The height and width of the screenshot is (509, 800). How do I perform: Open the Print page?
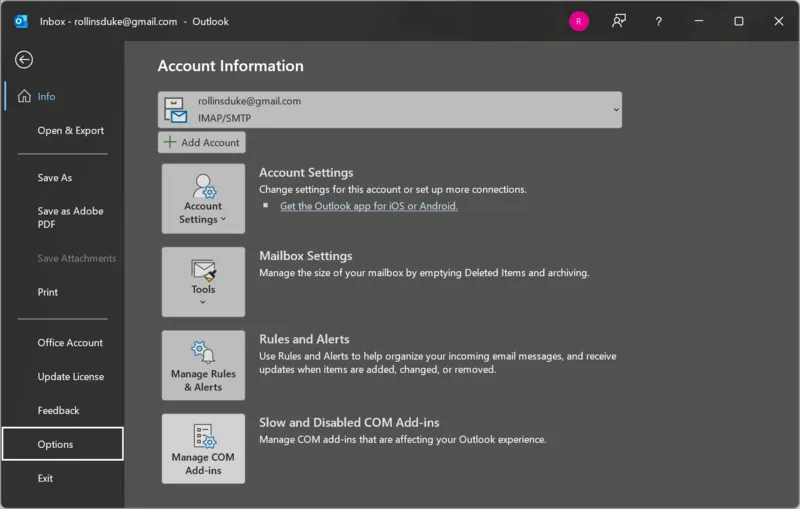(48, 293)
